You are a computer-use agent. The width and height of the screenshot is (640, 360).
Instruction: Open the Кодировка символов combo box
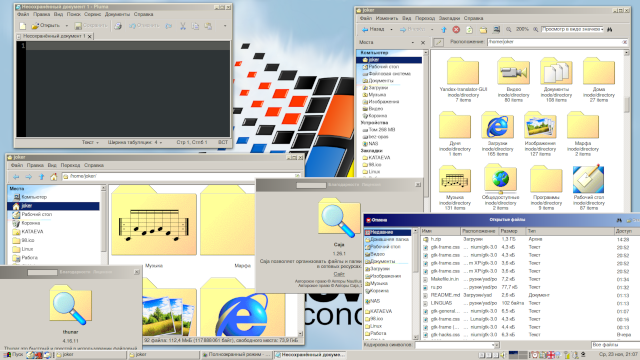pyautogui.click(x=457, y=345)
